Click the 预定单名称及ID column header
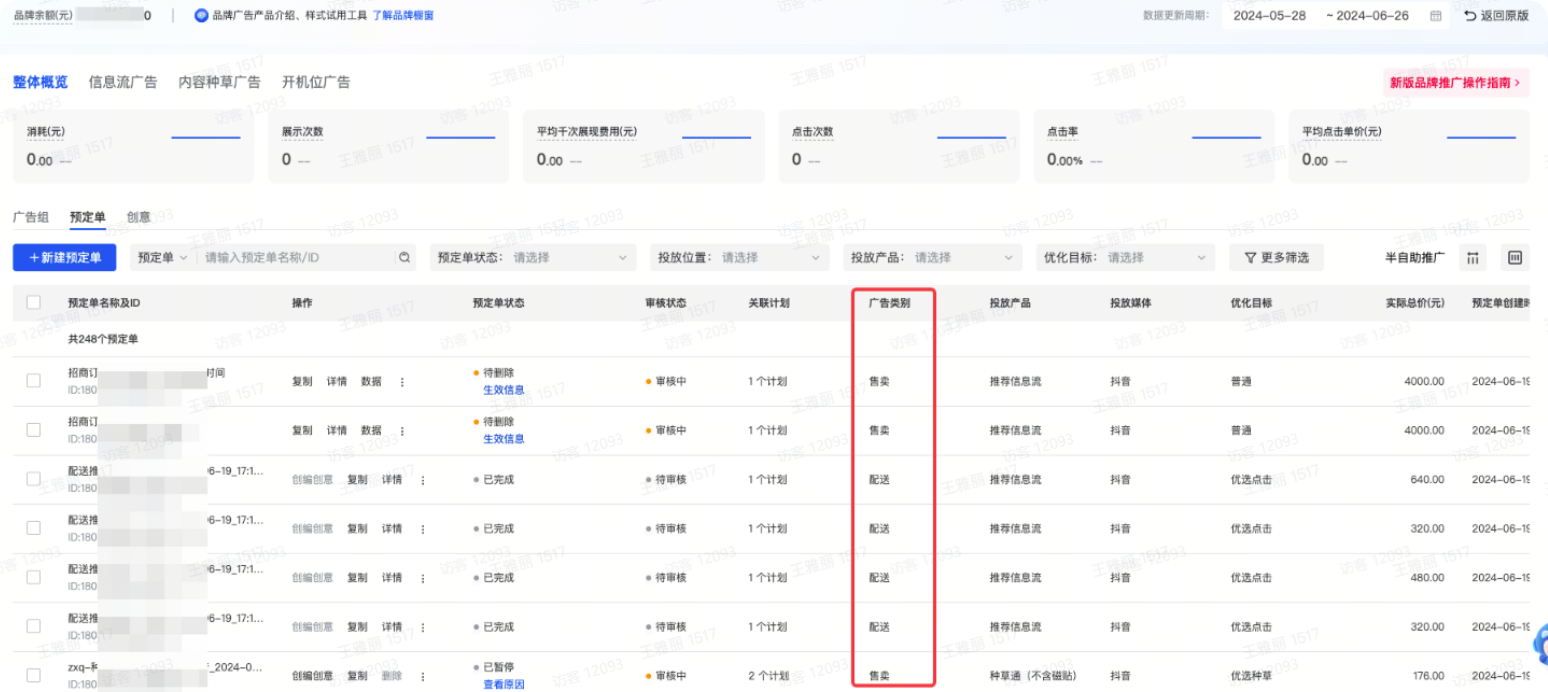The height and width of the screenshot is (692, 1548). pos(104,302)
